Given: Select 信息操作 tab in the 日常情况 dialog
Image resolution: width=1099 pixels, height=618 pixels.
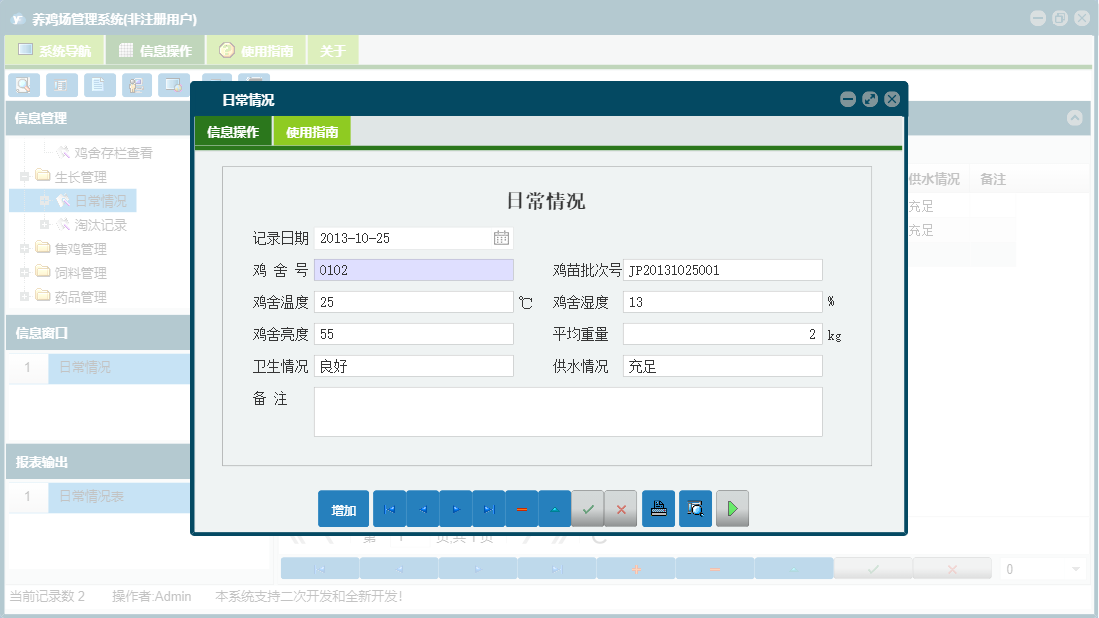Looking at the screenshot, I should point(233,132).
